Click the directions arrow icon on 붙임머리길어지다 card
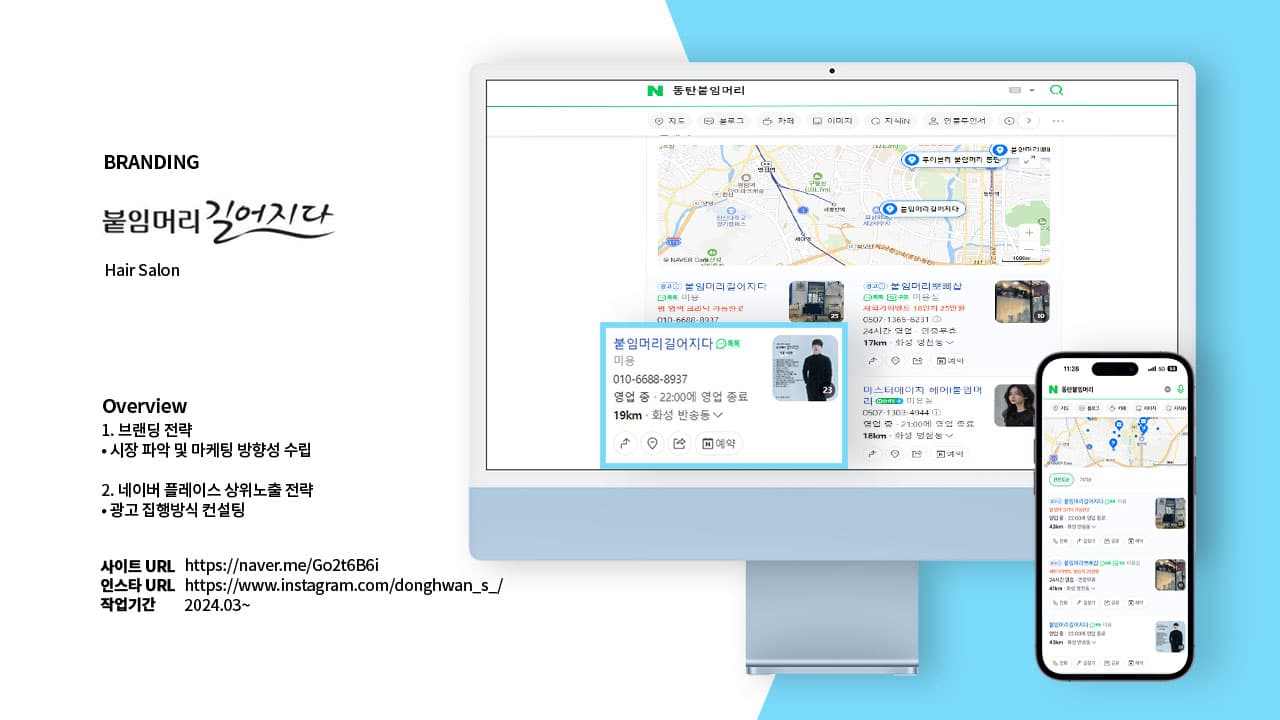The image size is (1280, 720). pyautogui.click(x=625, y=444)
